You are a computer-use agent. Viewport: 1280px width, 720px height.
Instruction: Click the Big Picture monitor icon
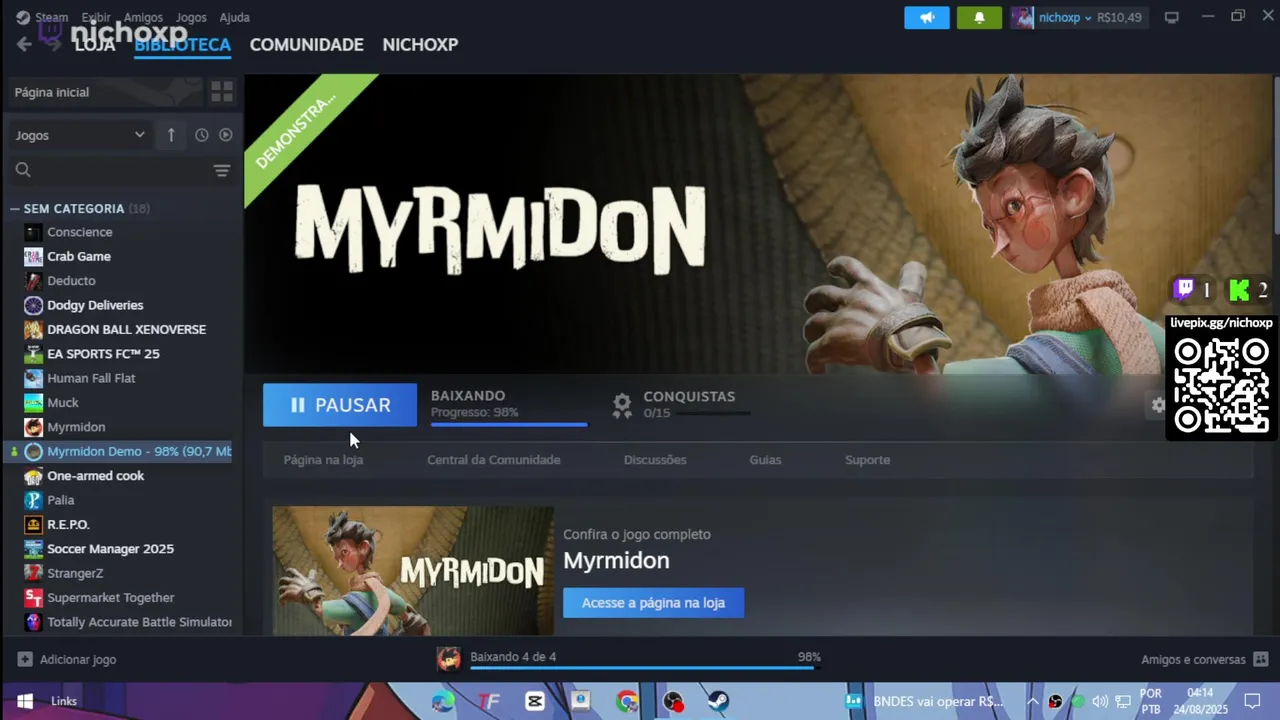[1172, 17]
